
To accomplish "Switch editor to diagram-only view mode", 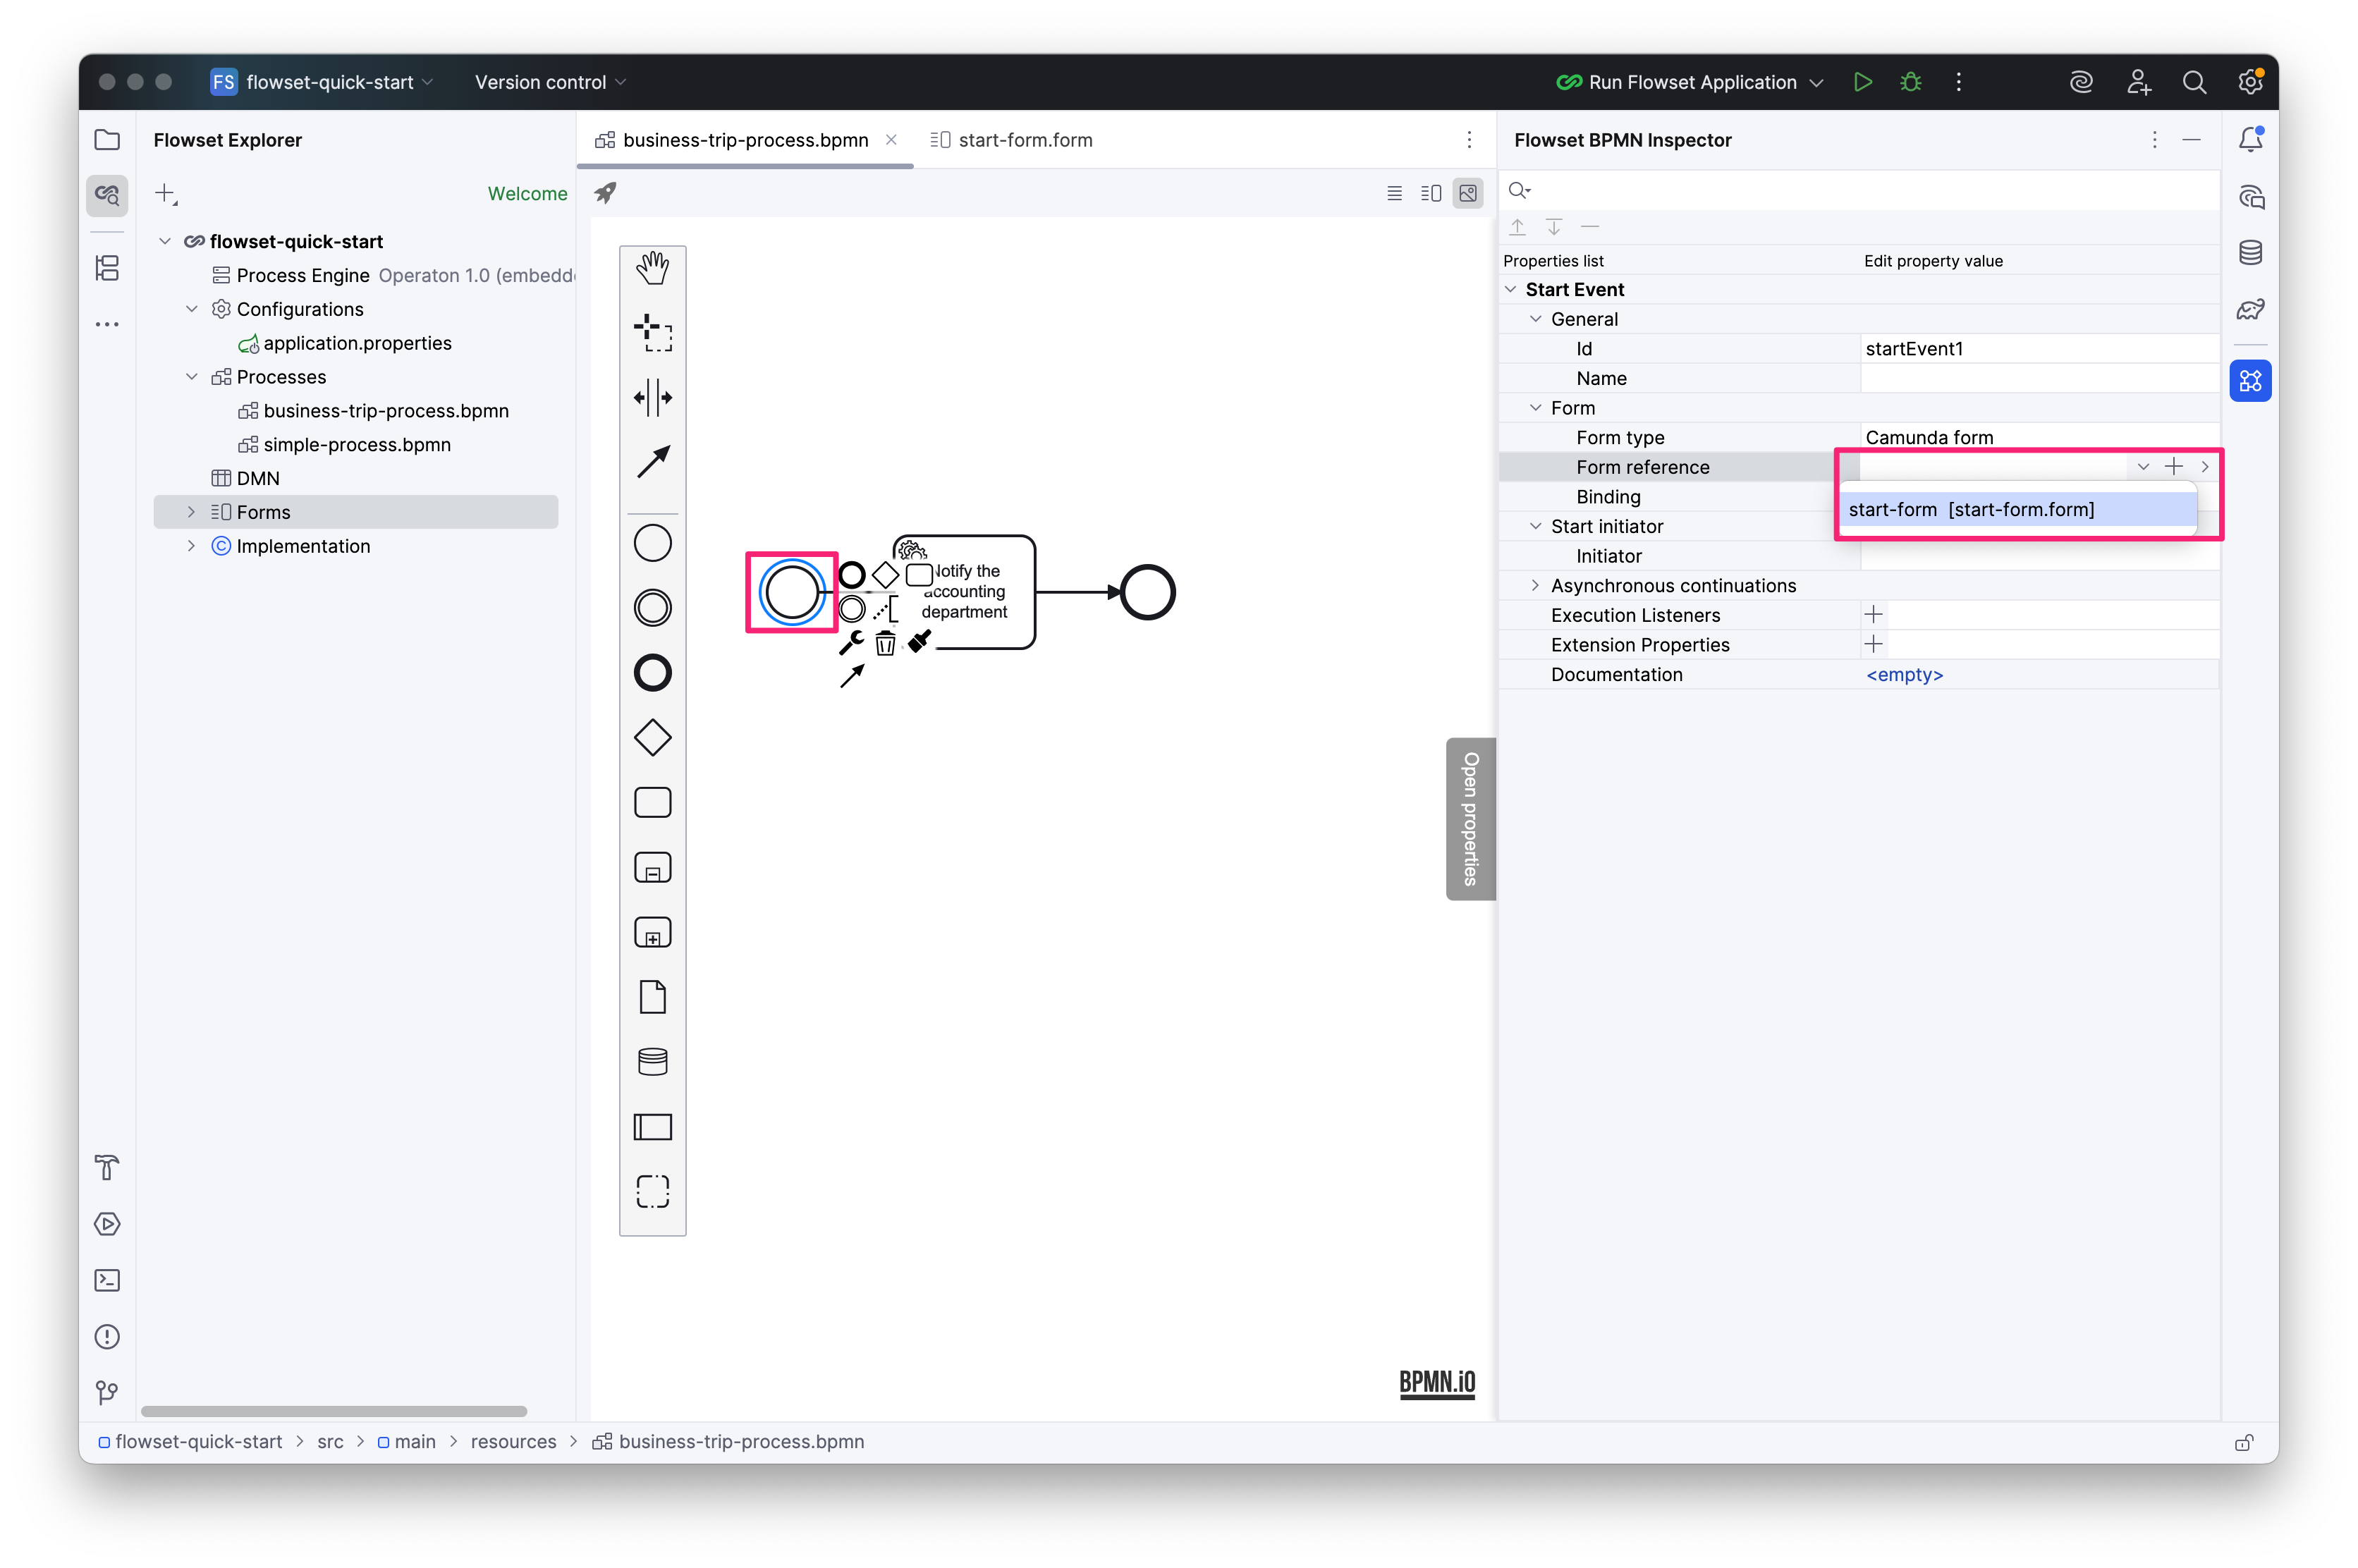I will [1467, 193].
